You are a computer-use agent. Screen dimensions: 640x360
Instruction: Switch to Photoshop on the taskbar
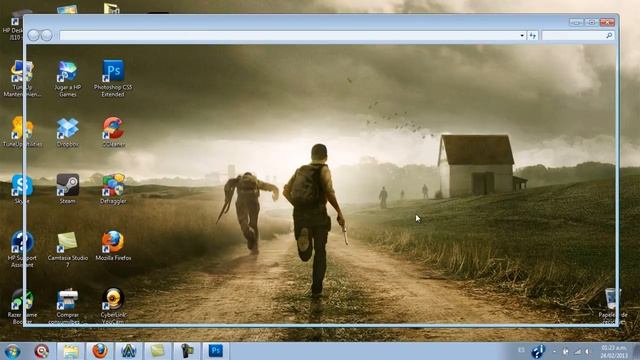(x=216, y=351)
